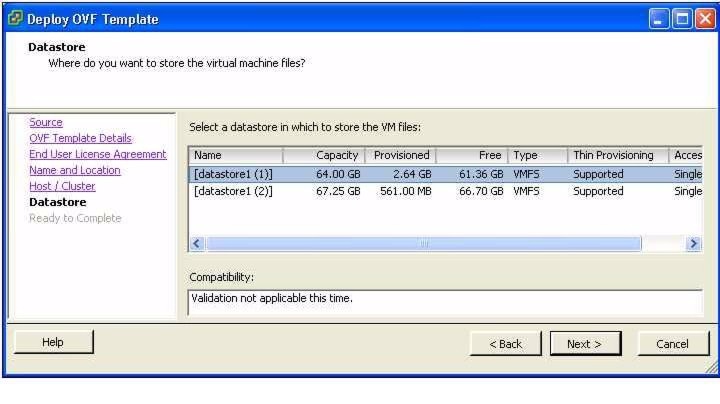Image resolution: width=720 pixels, height=404 pixels.
Task: Click the 61.36 GB free cell
Action: (x=481, y=174)
